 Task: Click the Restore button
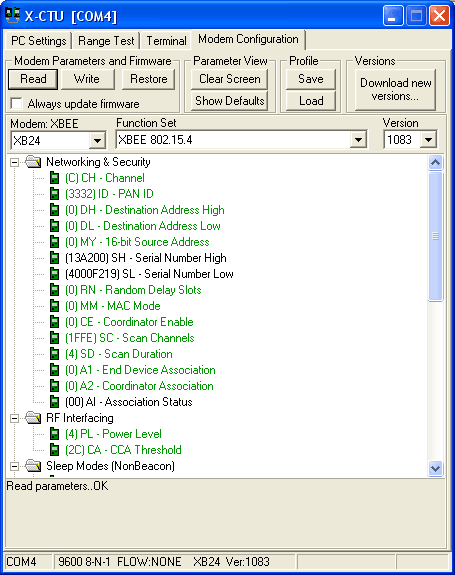148,79
